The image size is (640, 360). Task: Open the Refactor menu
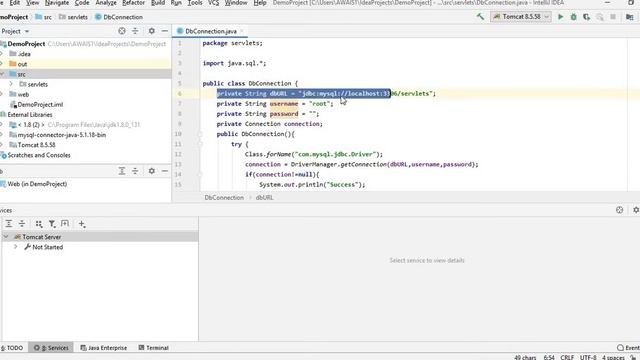(x=133, y=3)
